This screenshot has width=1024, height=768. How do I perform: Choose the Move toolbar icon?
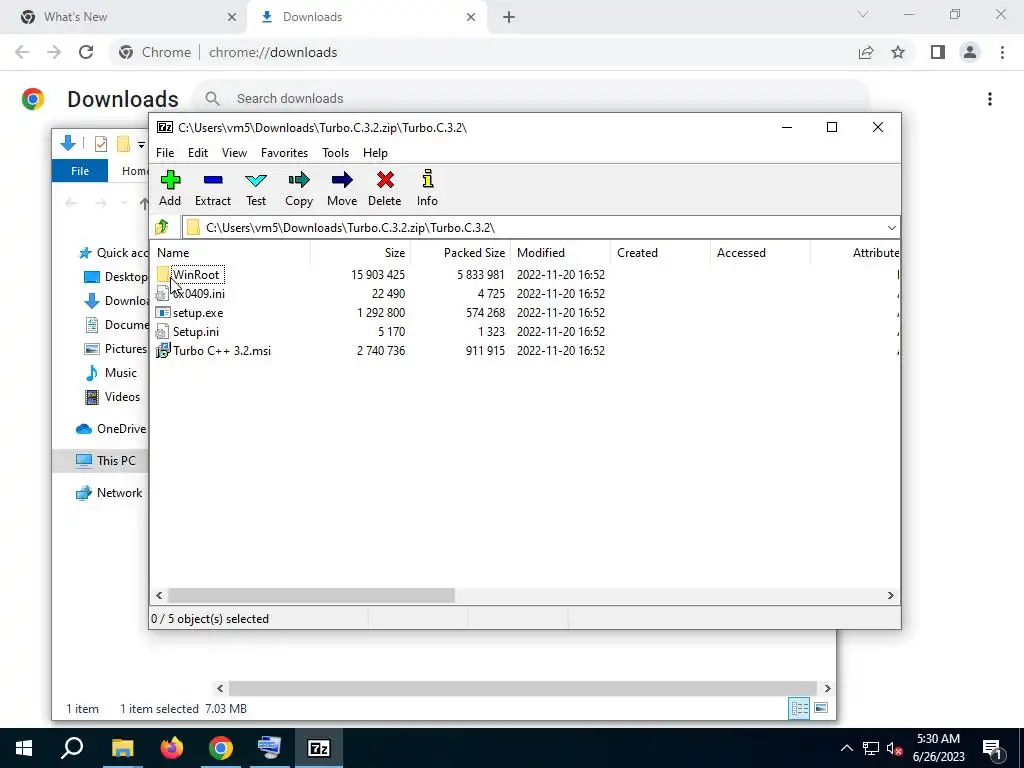[x=342, y=189]
